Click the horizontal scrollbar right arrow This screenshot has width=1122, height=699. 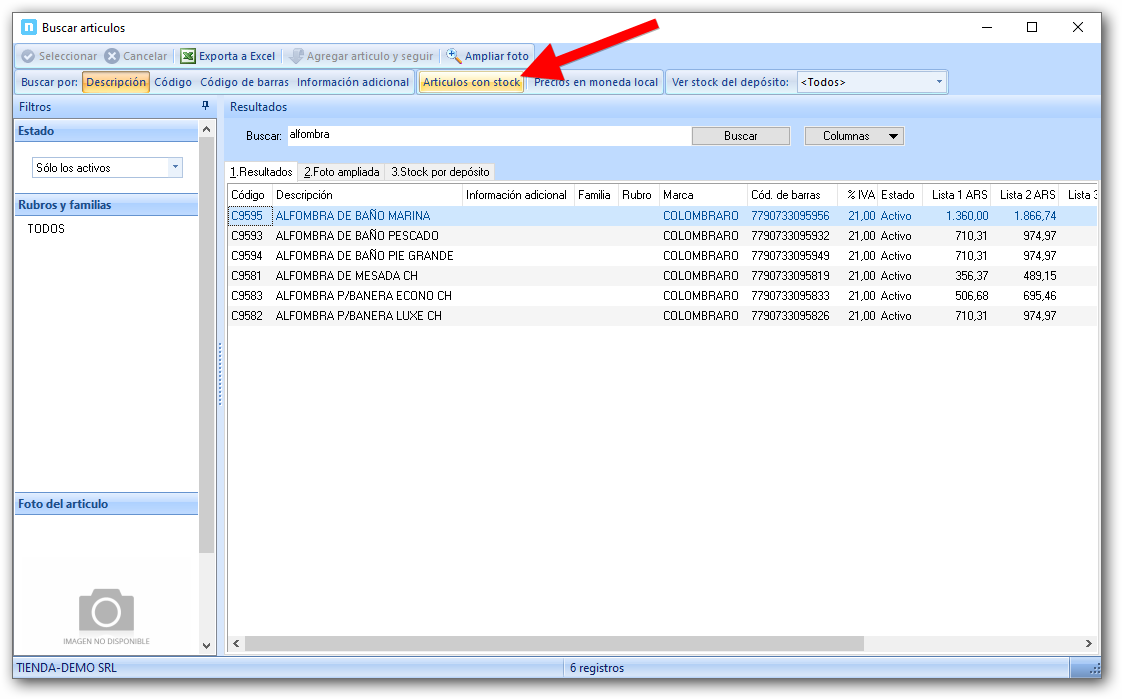(1089, 644)
